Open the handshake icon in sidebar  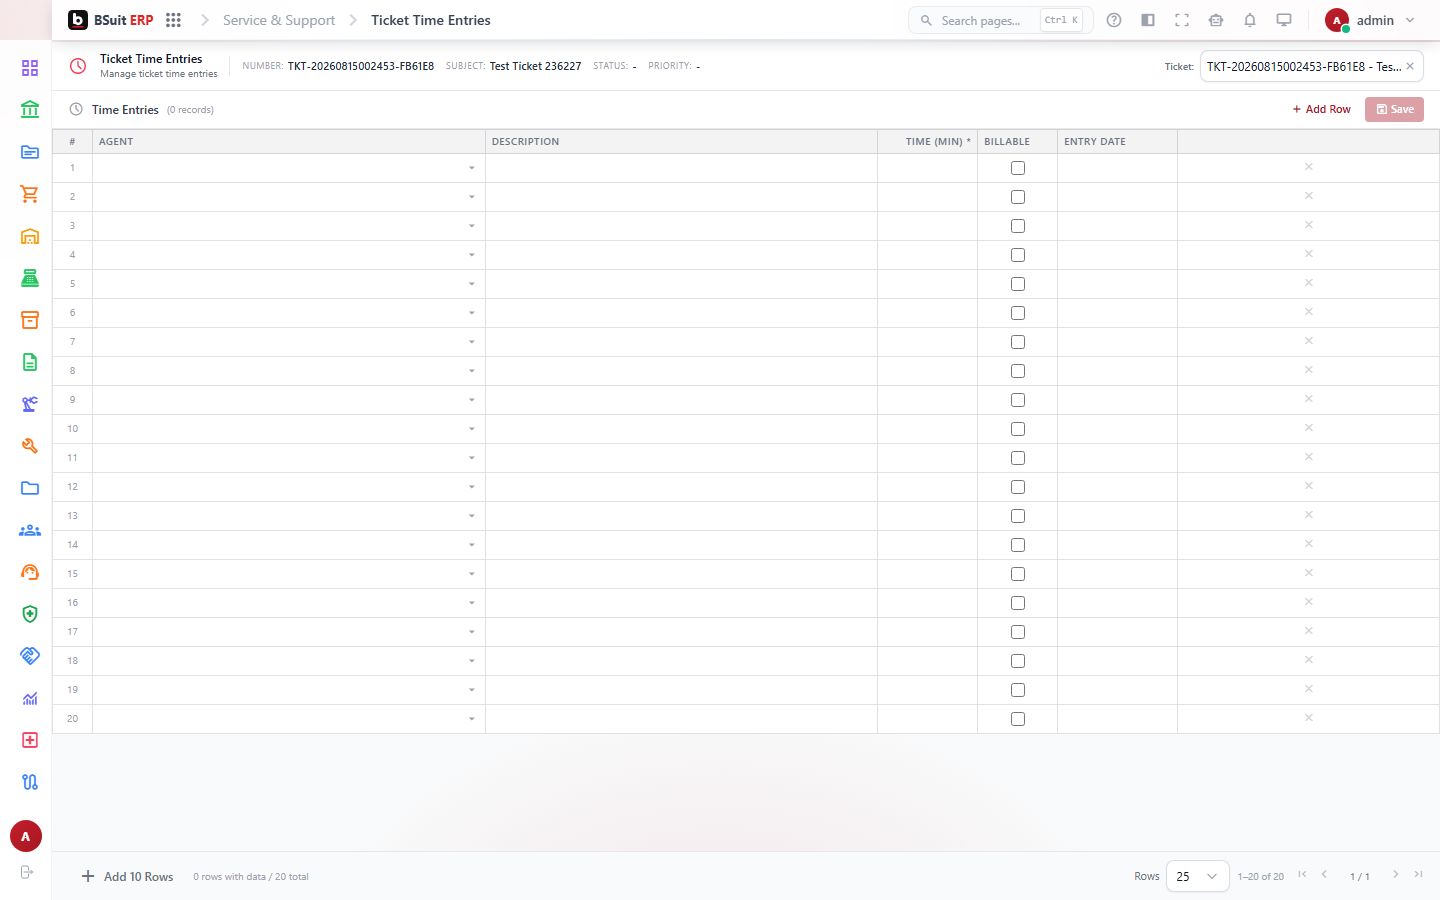pos(30,656)
